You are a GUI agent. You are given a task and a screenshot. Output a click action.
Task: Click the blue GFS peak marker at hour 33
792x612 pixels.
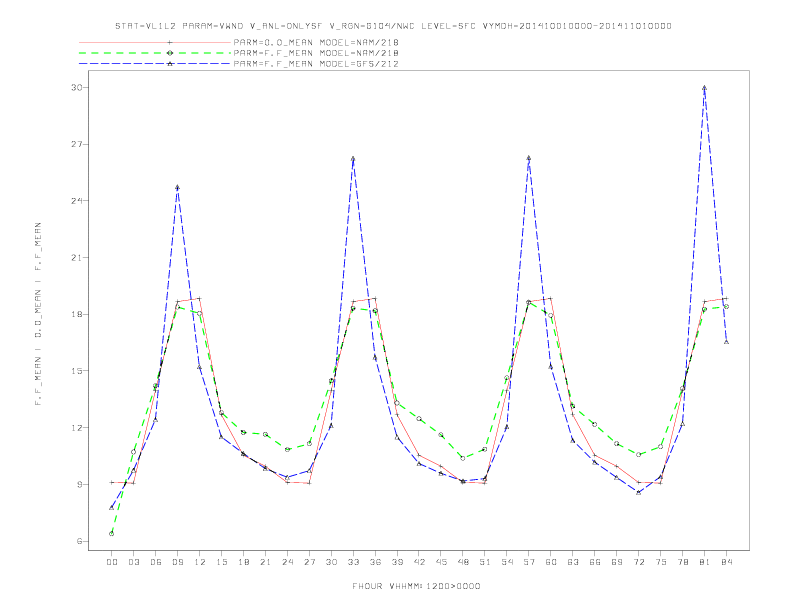point(353,159)
